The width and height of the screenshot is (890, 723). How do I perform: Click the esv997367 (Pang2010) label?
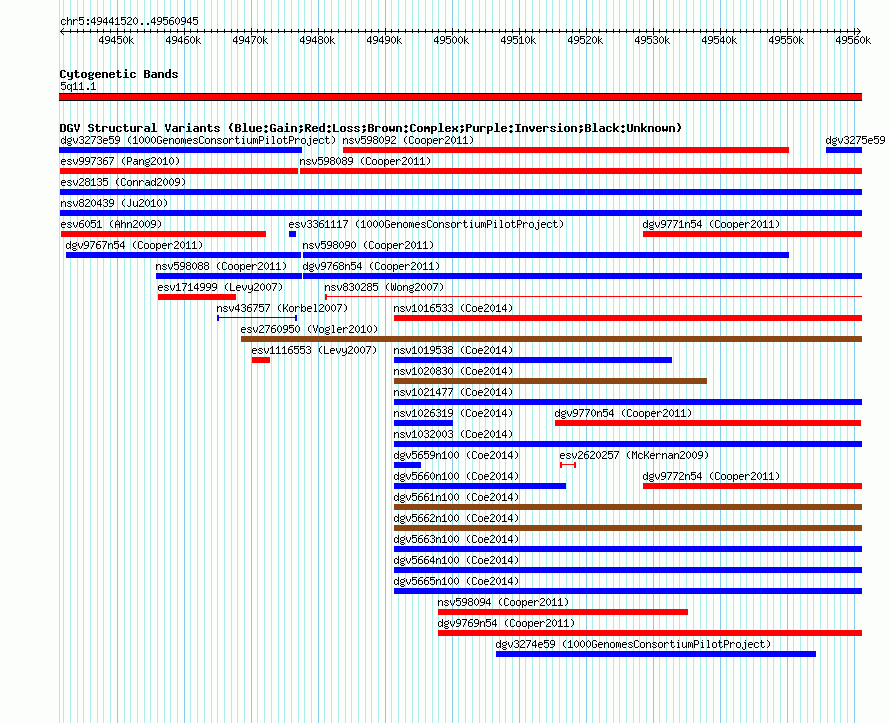tap(120, 161)
